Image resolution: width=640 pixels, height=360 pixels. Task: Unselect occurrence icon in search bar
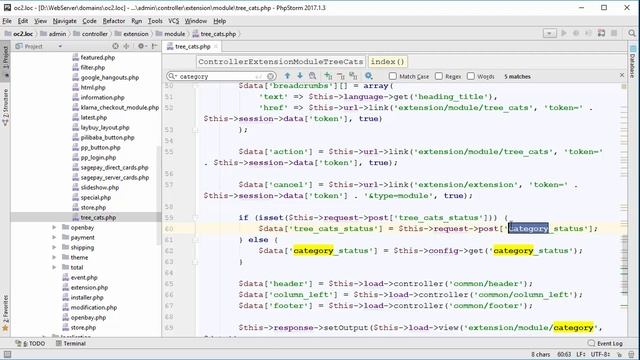click(341, 76)
